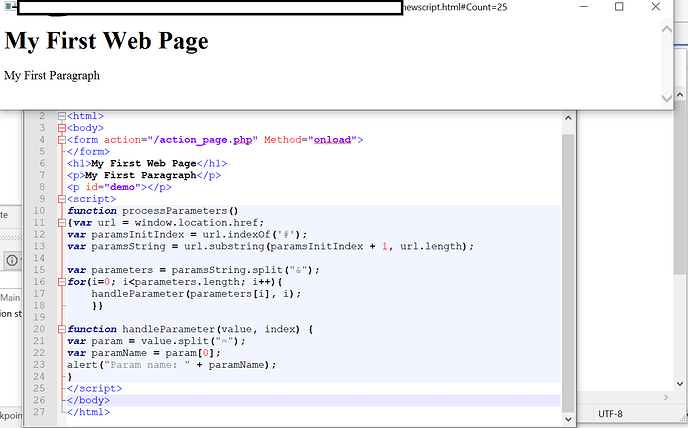Click the </body> closing tag on line 26

click(x=88, y=401)
